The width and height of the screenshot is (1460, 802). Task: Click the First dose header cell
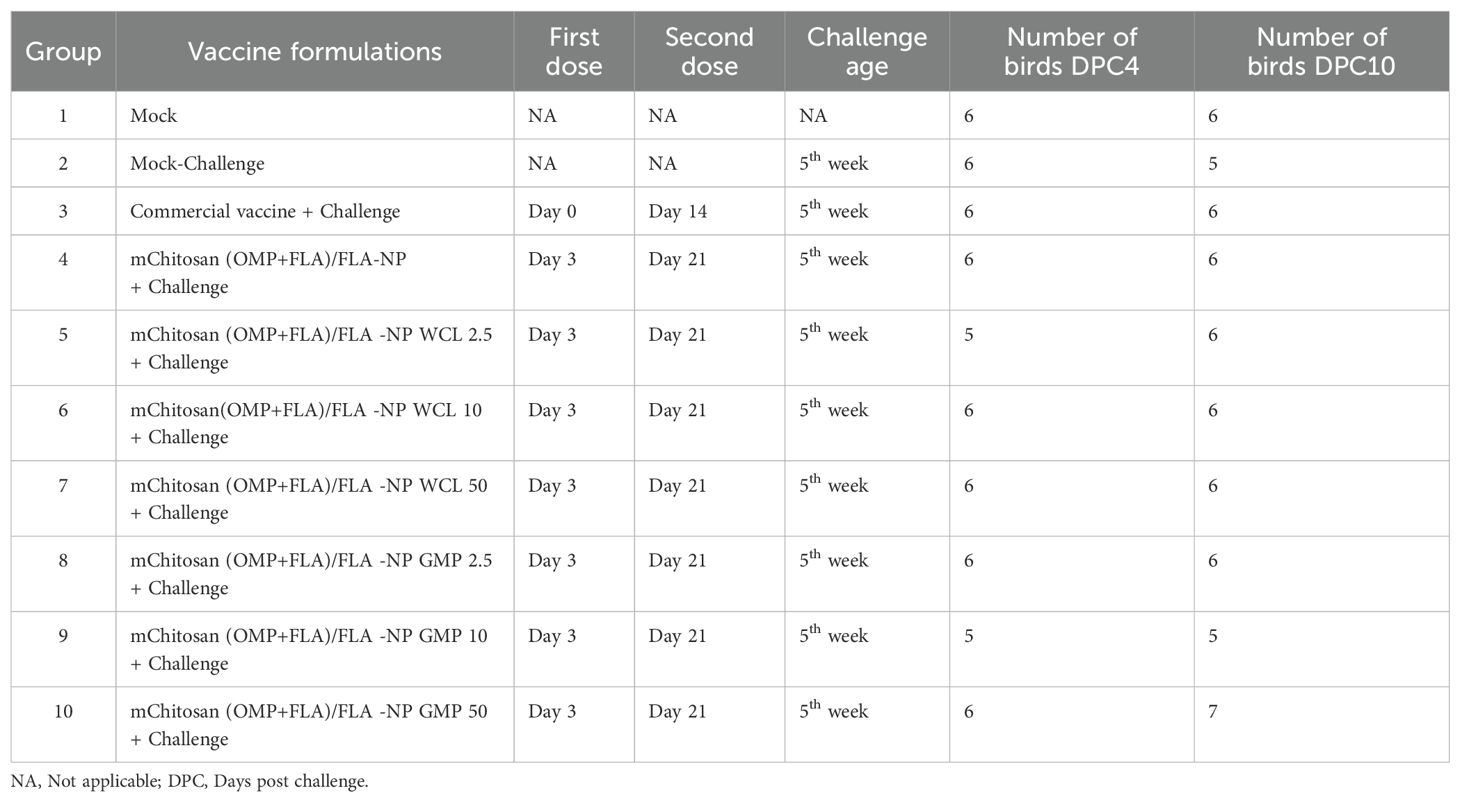tap(574, 52)
